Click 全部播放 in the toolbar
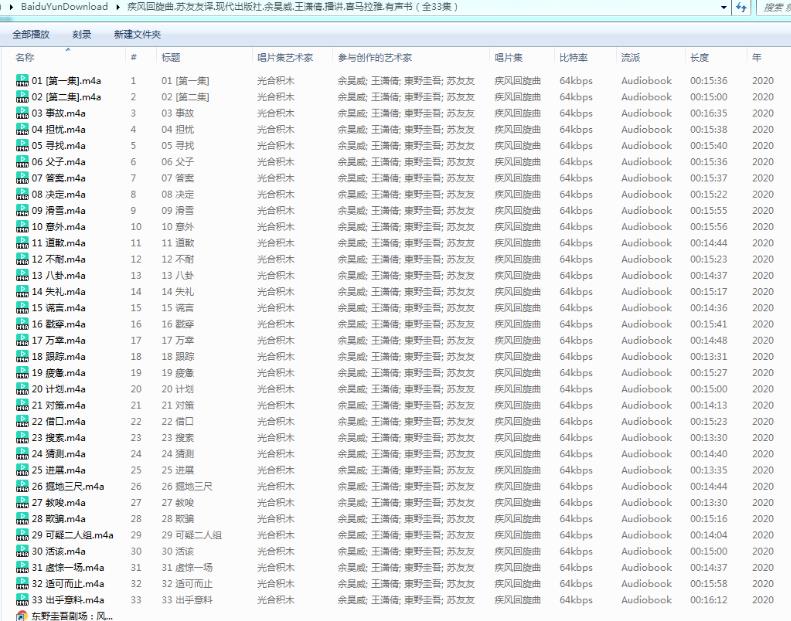791x621 pixels. 33,35
